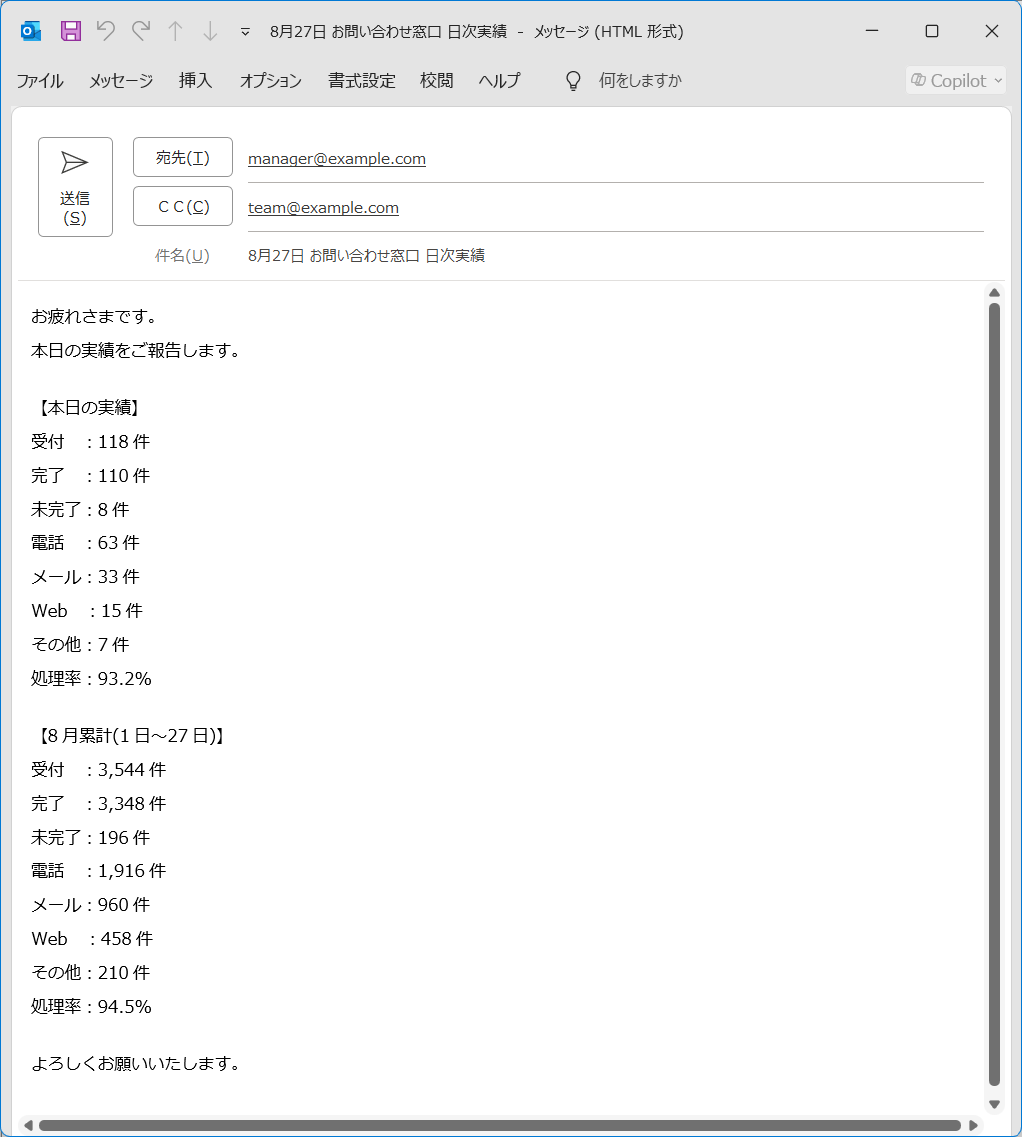This screenshot has height=1137, width=1022.
Task: Click the text メール : 960 件
Action: 91,905
